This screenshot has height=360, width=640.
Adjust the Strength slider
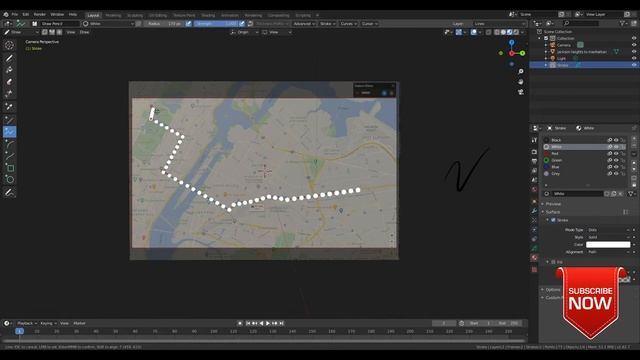coord(216,24)
